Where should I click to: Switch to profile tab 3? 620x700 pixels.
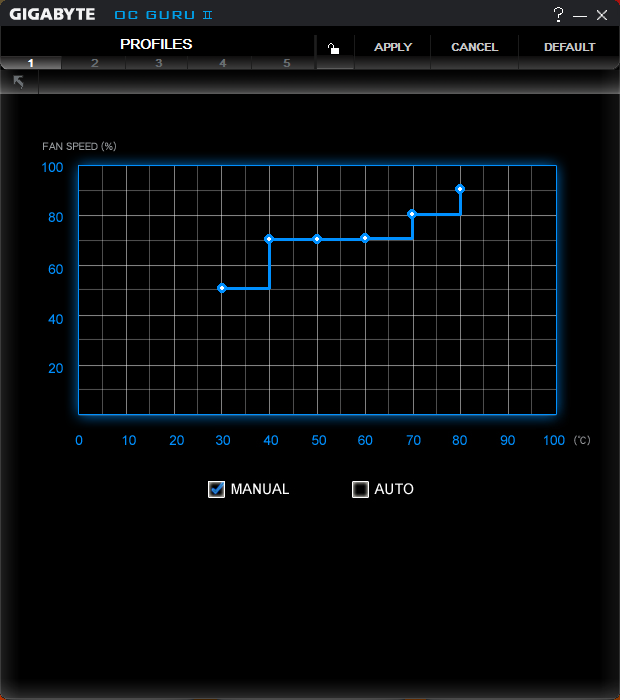158,63
